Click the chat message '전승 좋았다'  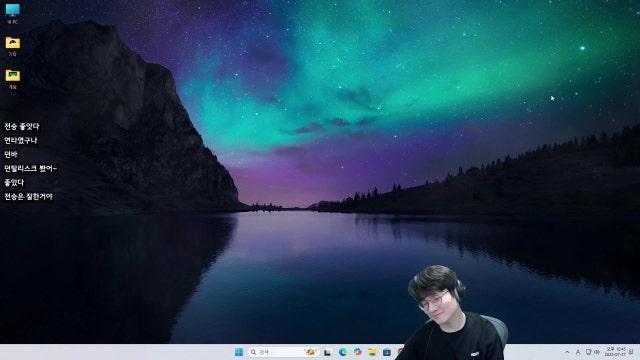(22, 127)
